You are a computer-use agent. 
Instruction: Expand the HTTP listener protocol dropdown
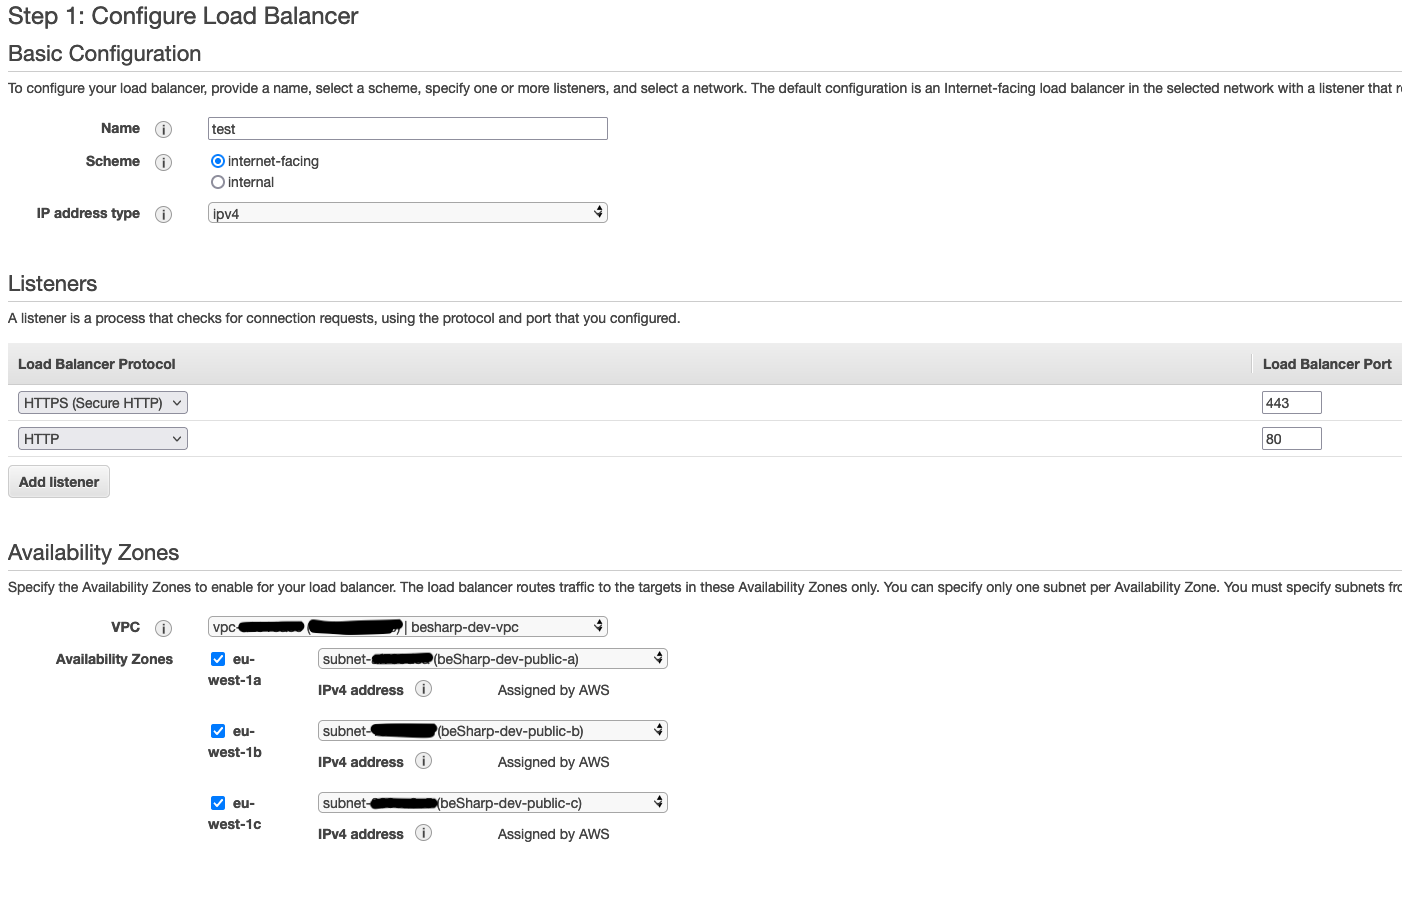tap(102, 439)
